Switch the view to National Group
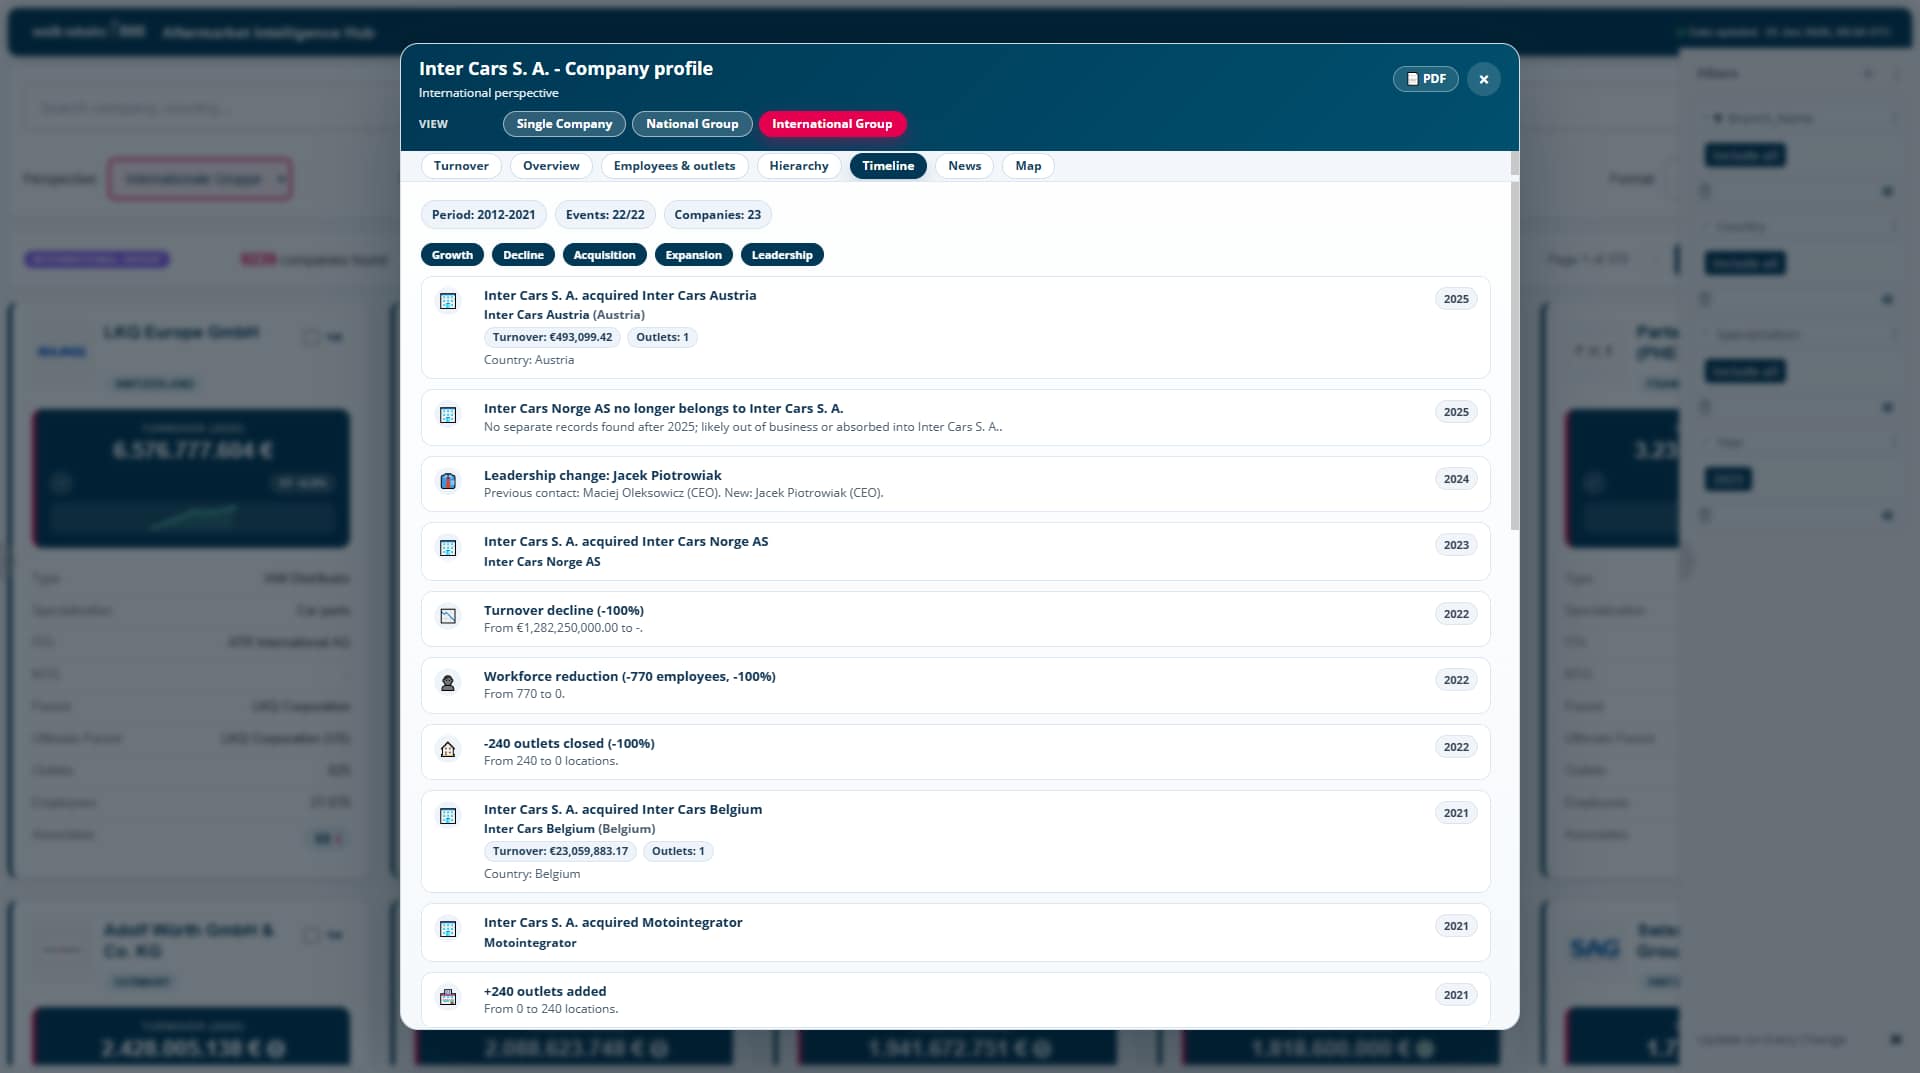1920x1073 pixels. pos(692,124)
